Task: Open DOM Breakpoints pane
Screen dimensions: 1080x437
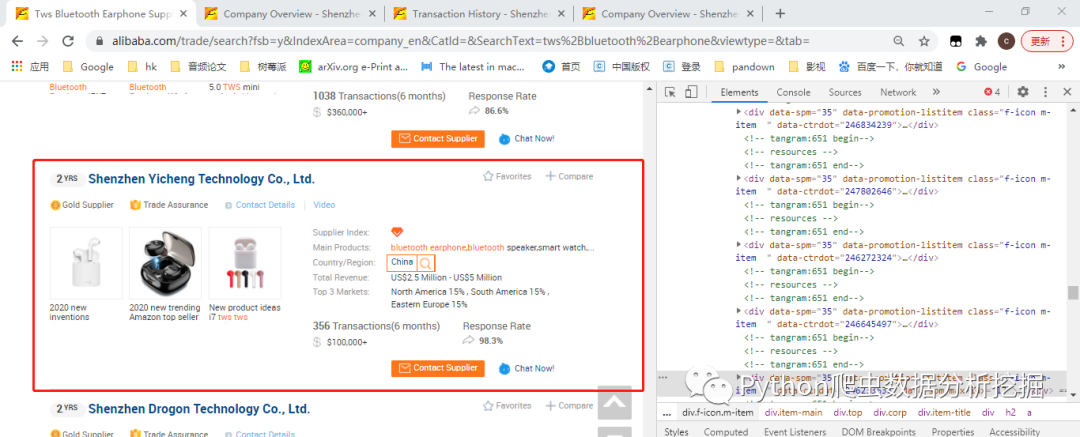Action: tap(878, 431)
